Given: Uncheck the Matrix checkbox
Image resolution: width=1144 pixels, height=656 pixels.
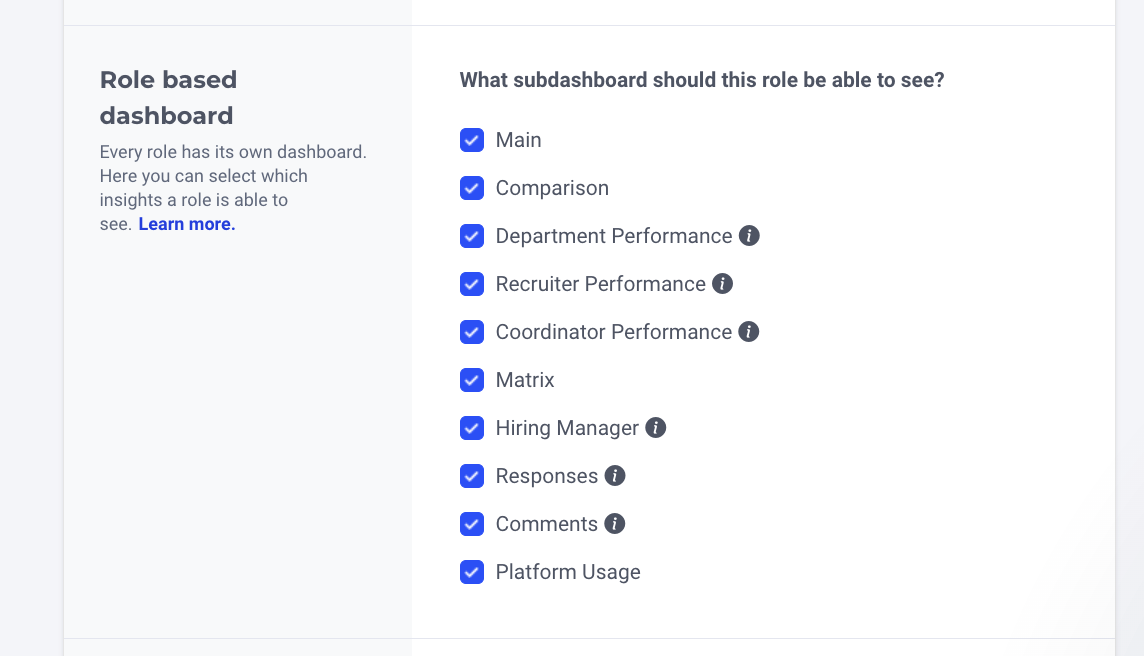Looking at the screenshot, I should click(472, 380).
